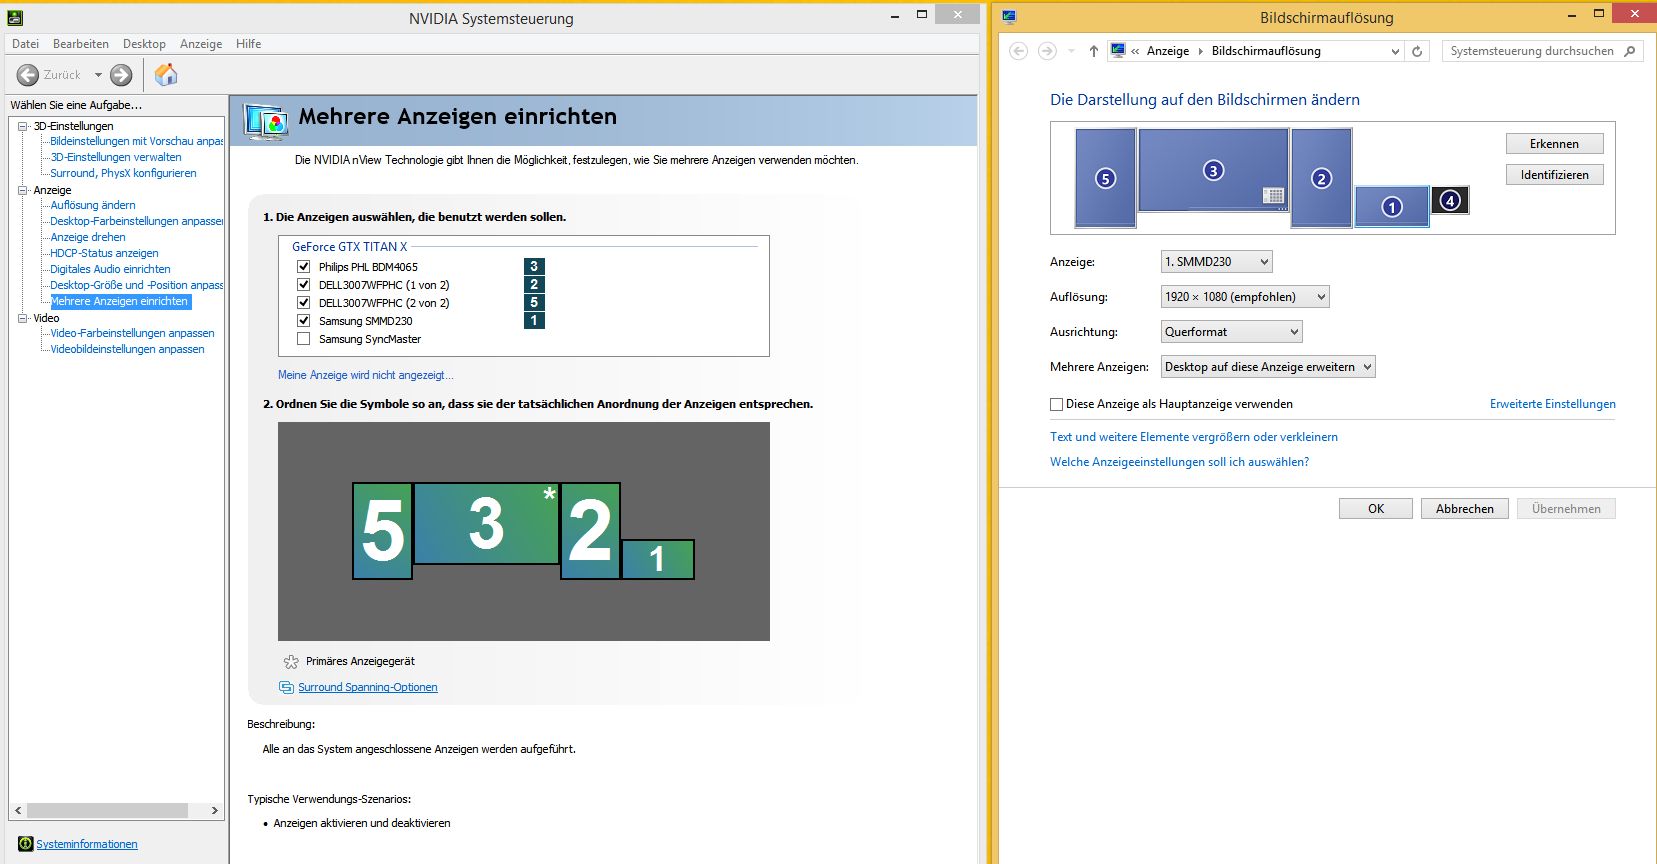Collapse the Video tree node

coord(23,318)
